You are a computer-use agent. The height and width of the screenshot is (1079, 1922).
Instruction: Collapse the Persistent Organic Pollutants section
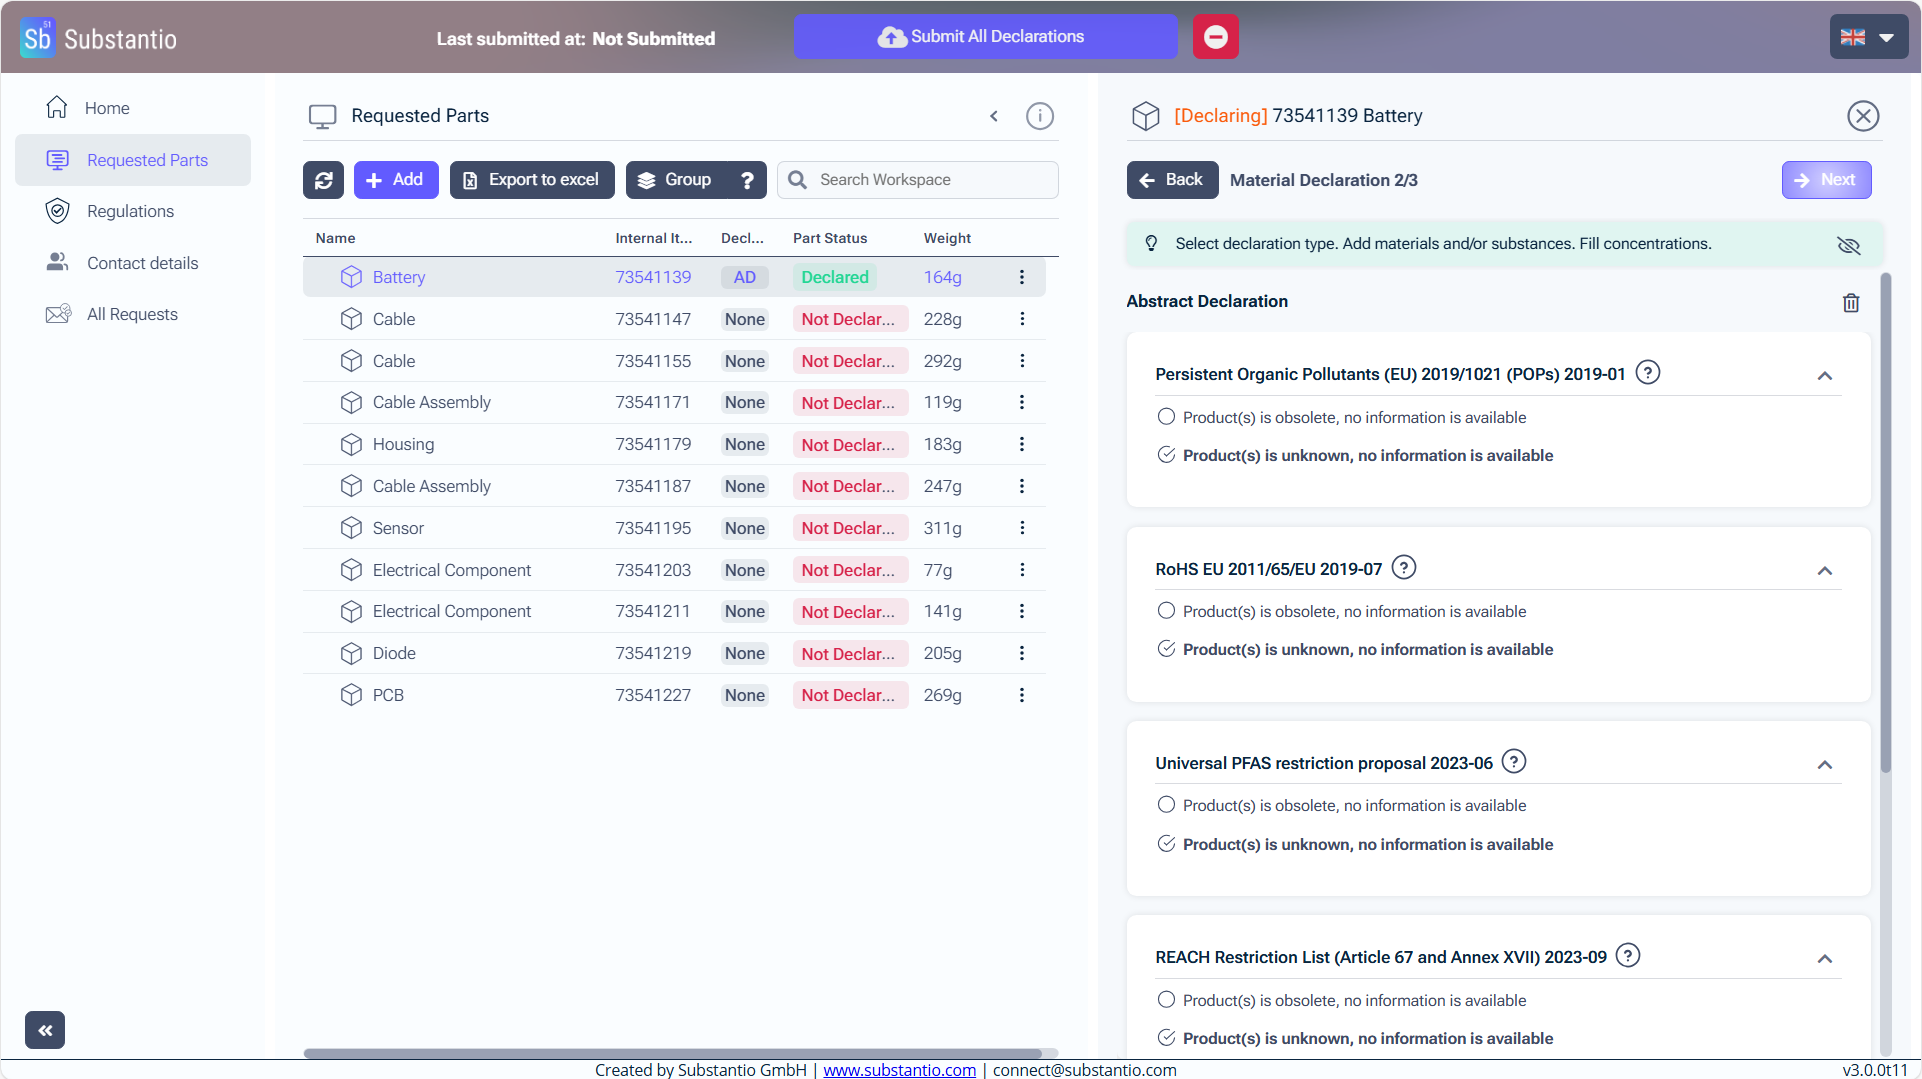(1824, 376)
